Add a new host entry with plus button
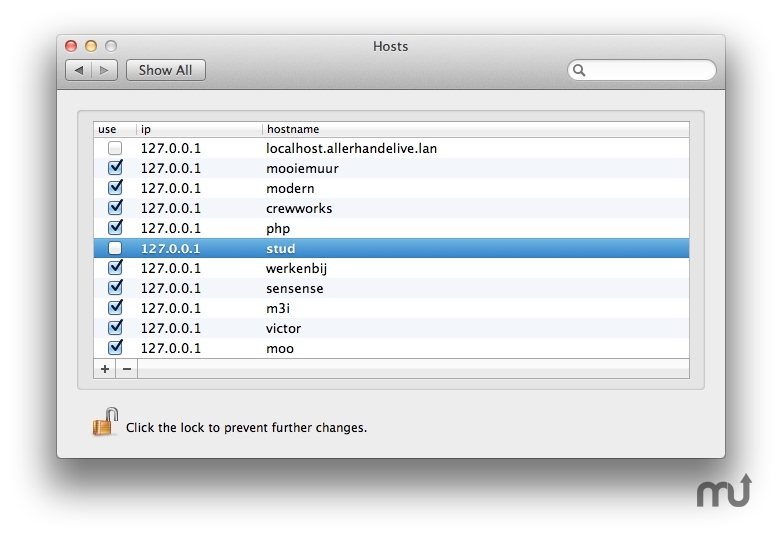This screenshot has height=537, width=782. (x=105, y=369)
